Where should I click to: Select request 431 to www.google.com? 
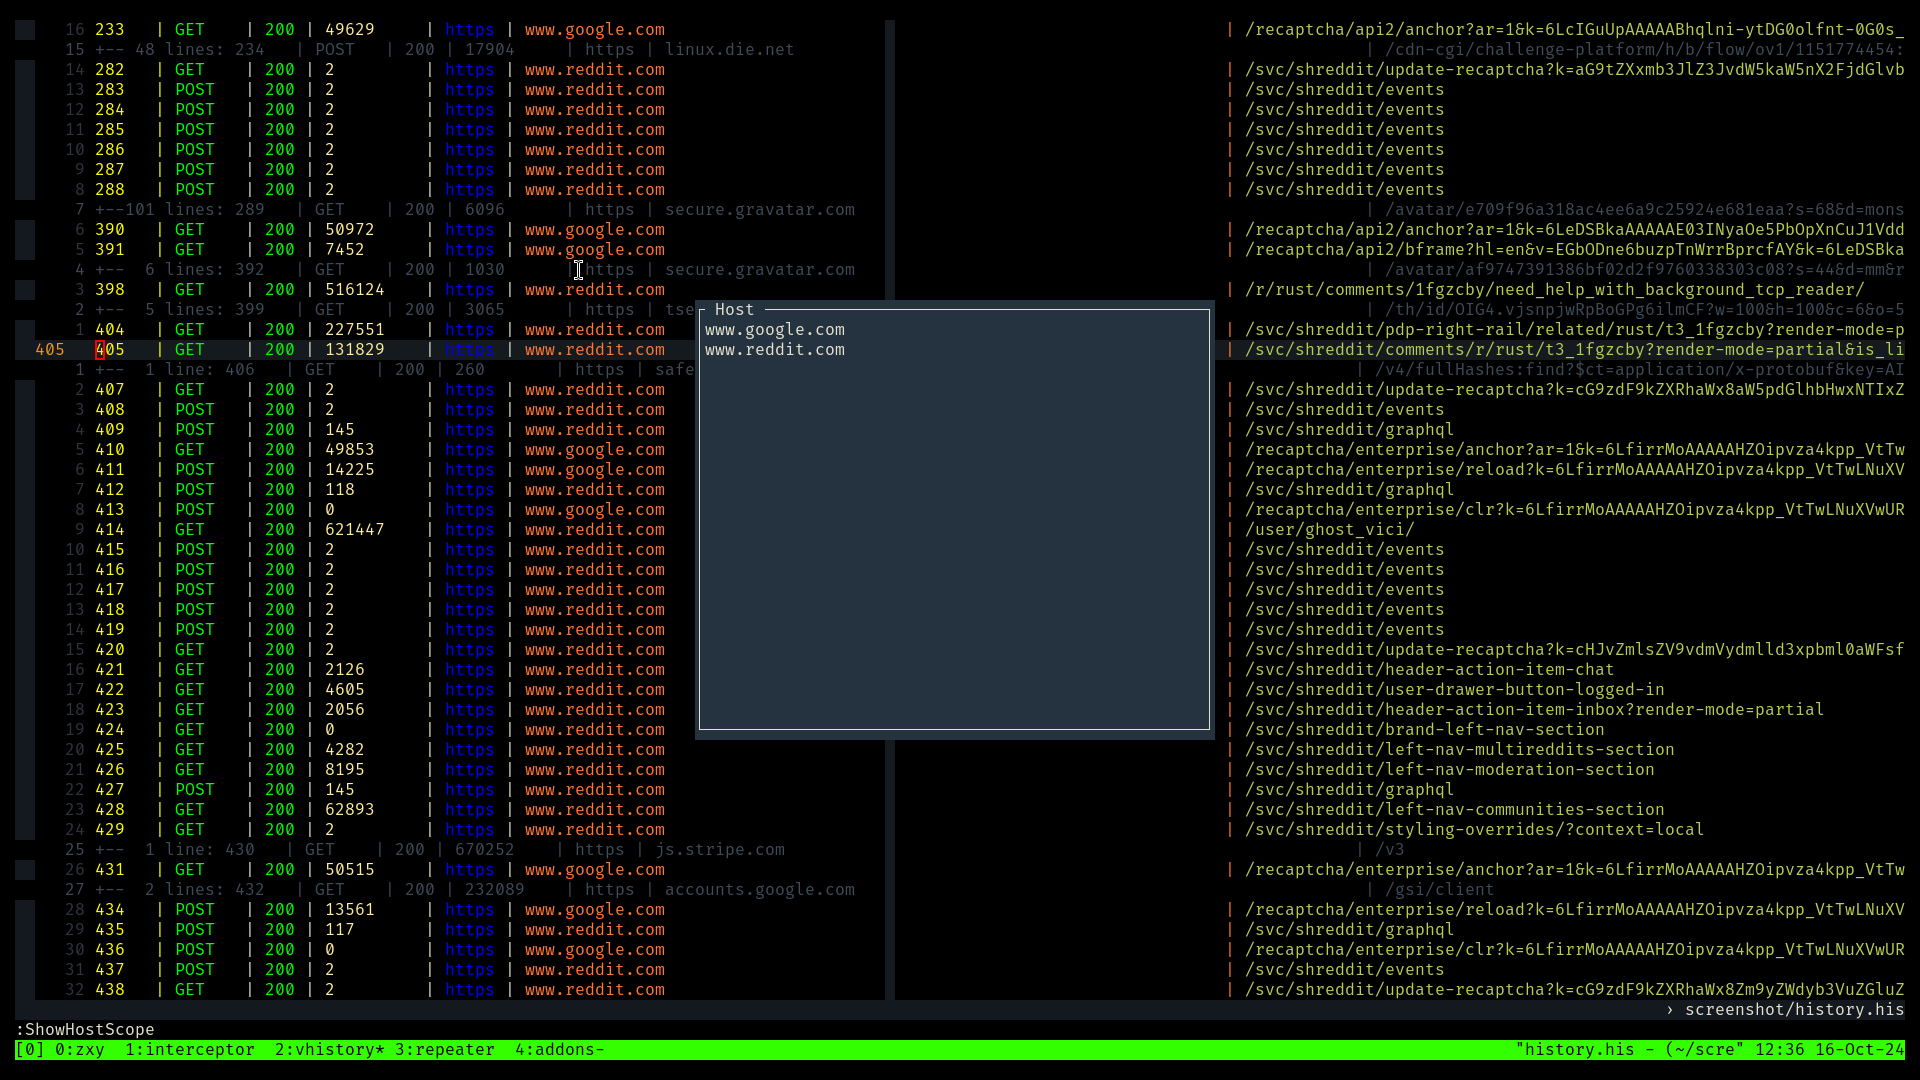pos(110,870)
